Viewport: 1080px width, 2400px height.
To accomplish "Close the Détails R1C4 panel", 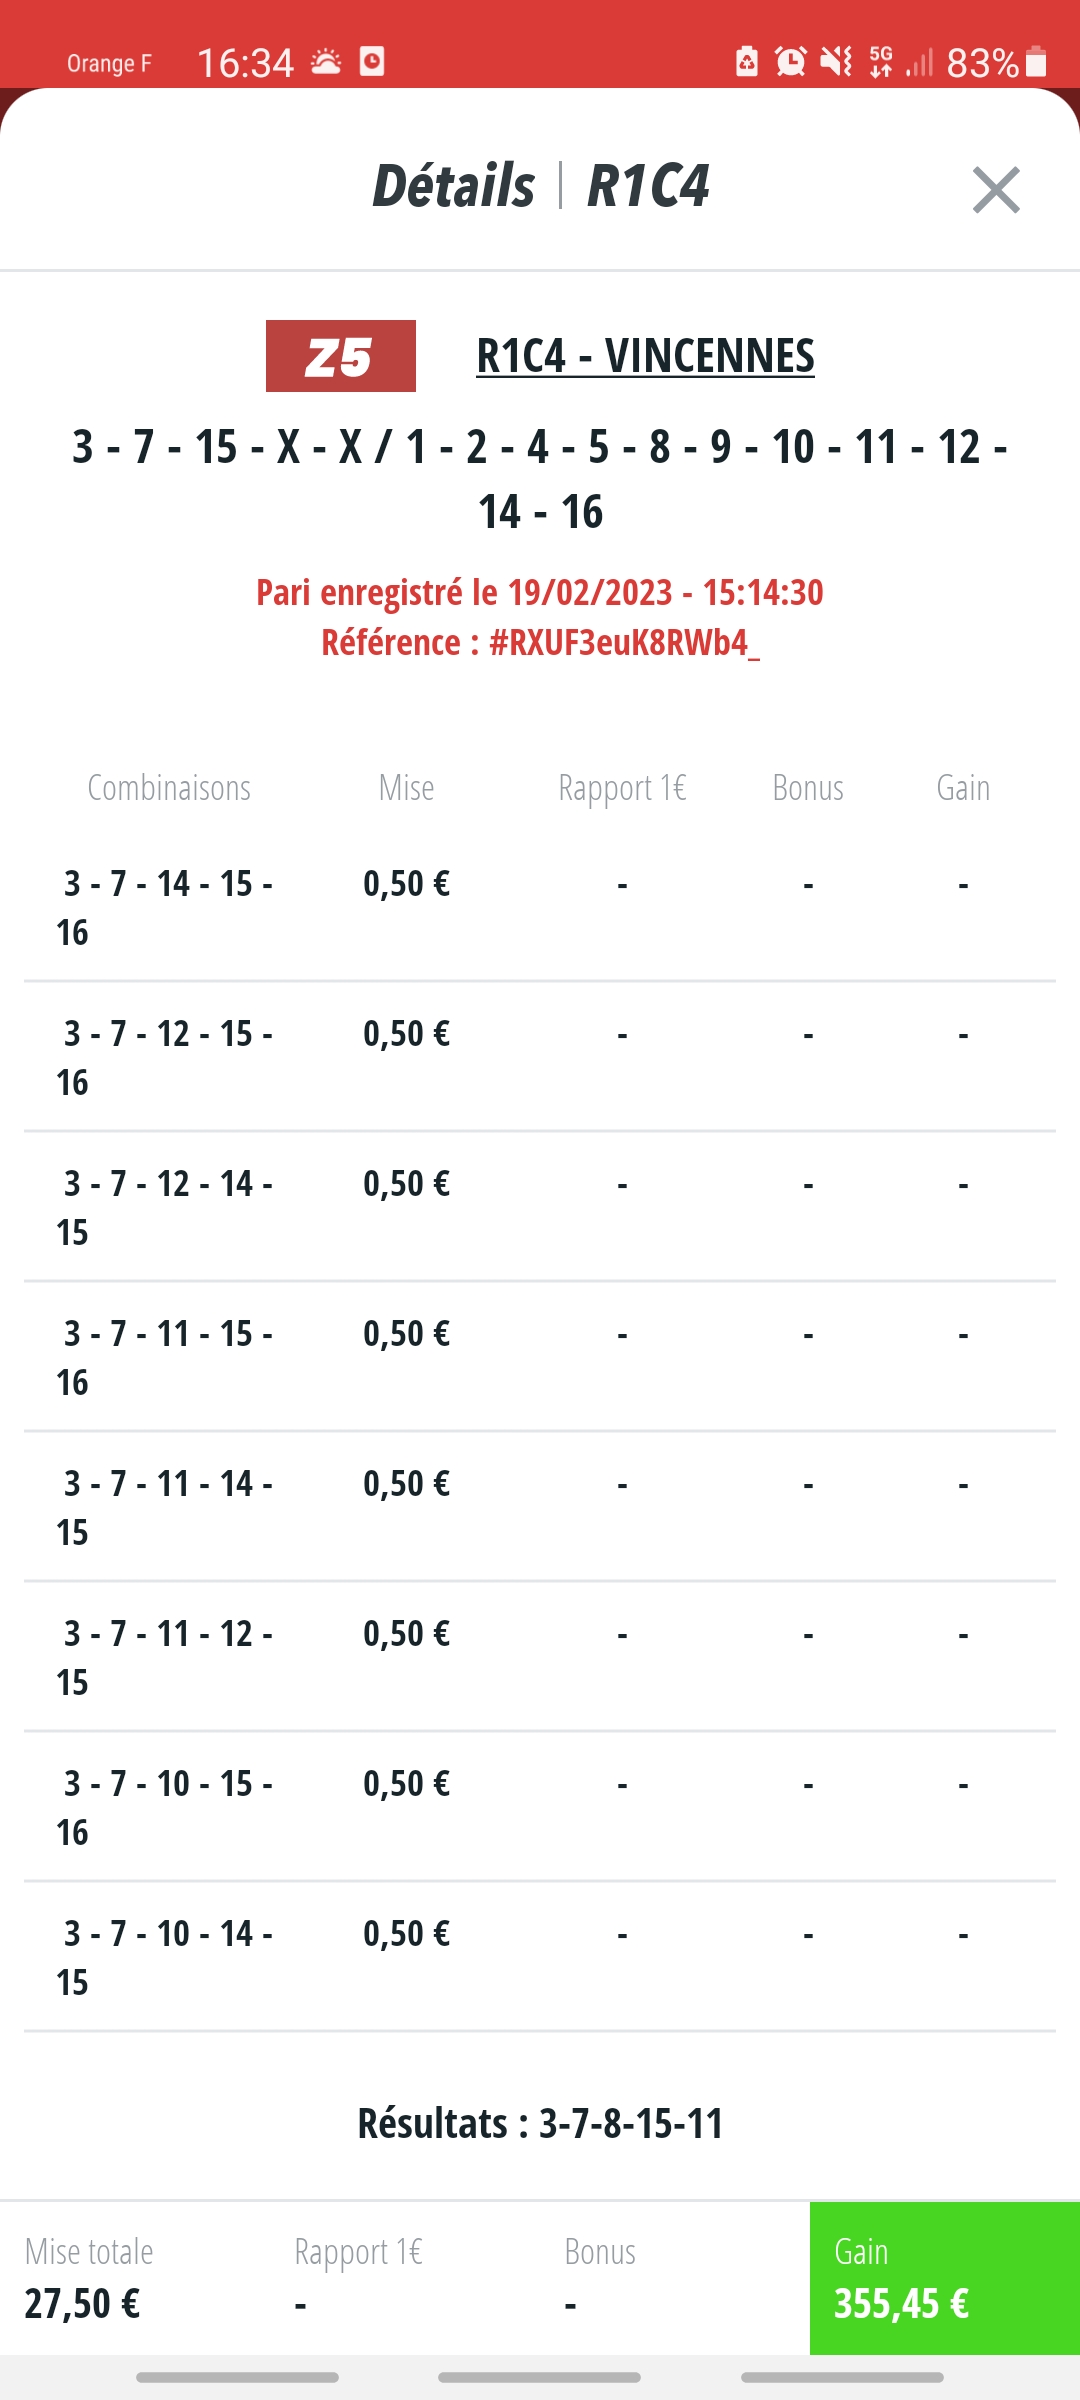I will click(996, 190).
